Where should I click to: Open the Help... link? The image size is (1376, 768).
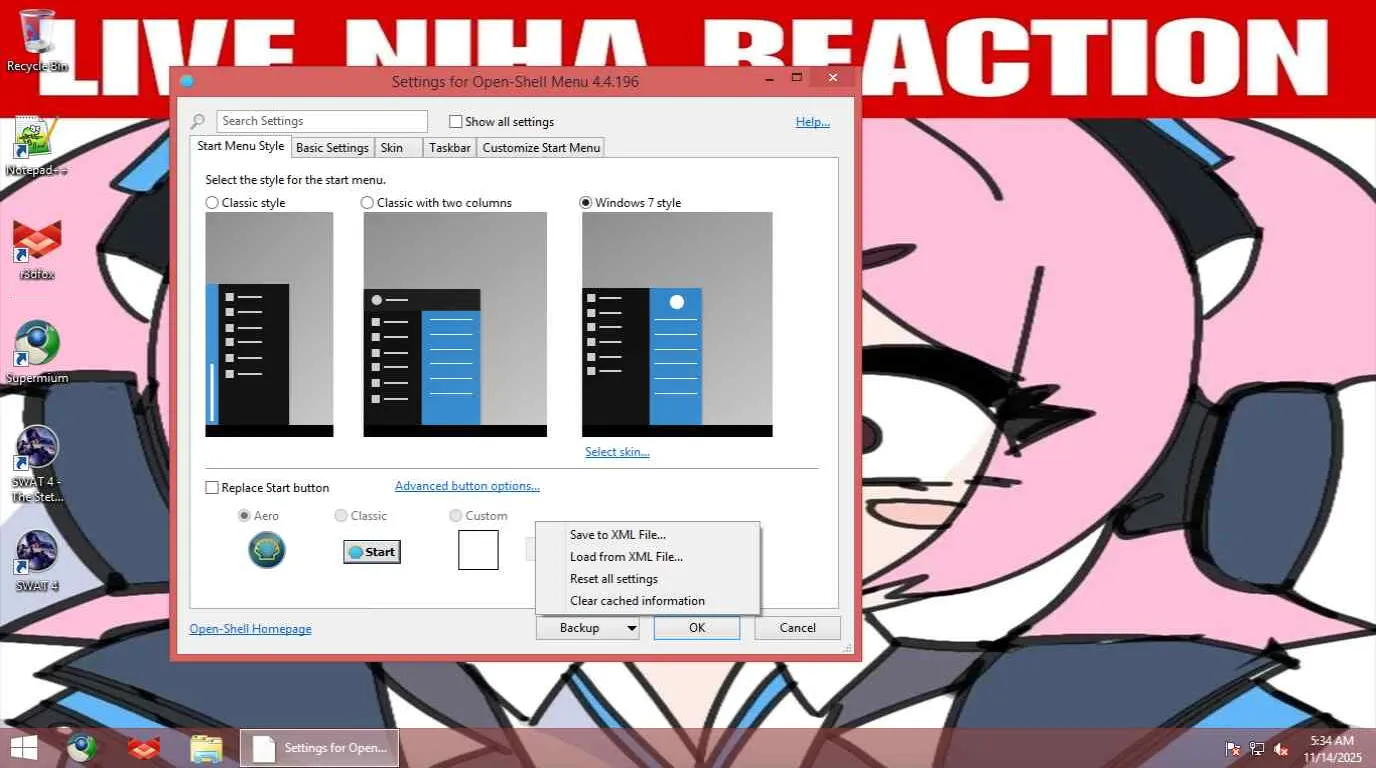813,122
